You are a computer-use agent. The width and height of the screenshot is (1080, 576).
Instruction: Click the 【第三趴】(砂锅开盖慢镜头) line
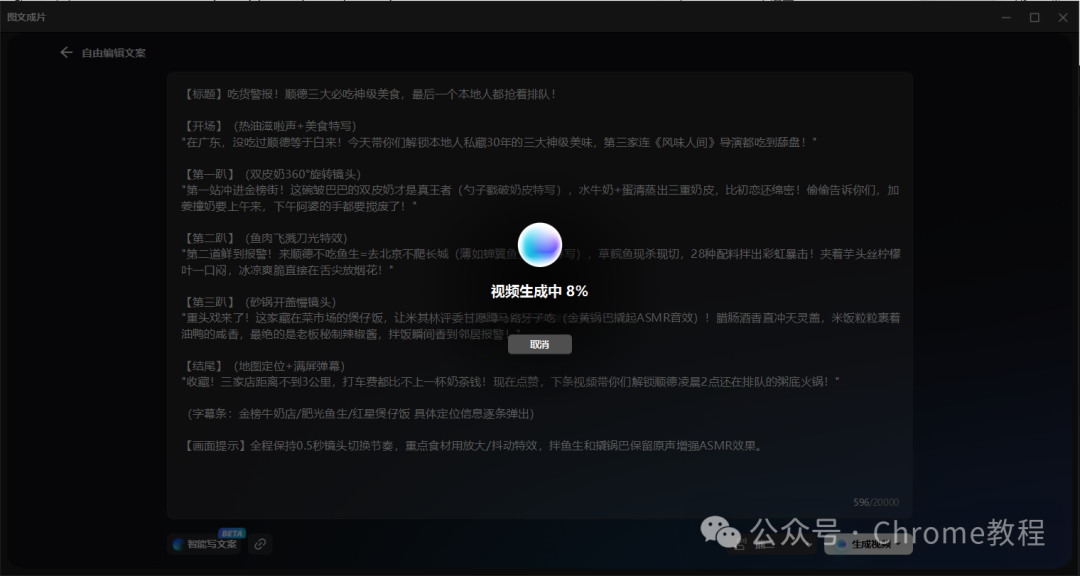259,302
